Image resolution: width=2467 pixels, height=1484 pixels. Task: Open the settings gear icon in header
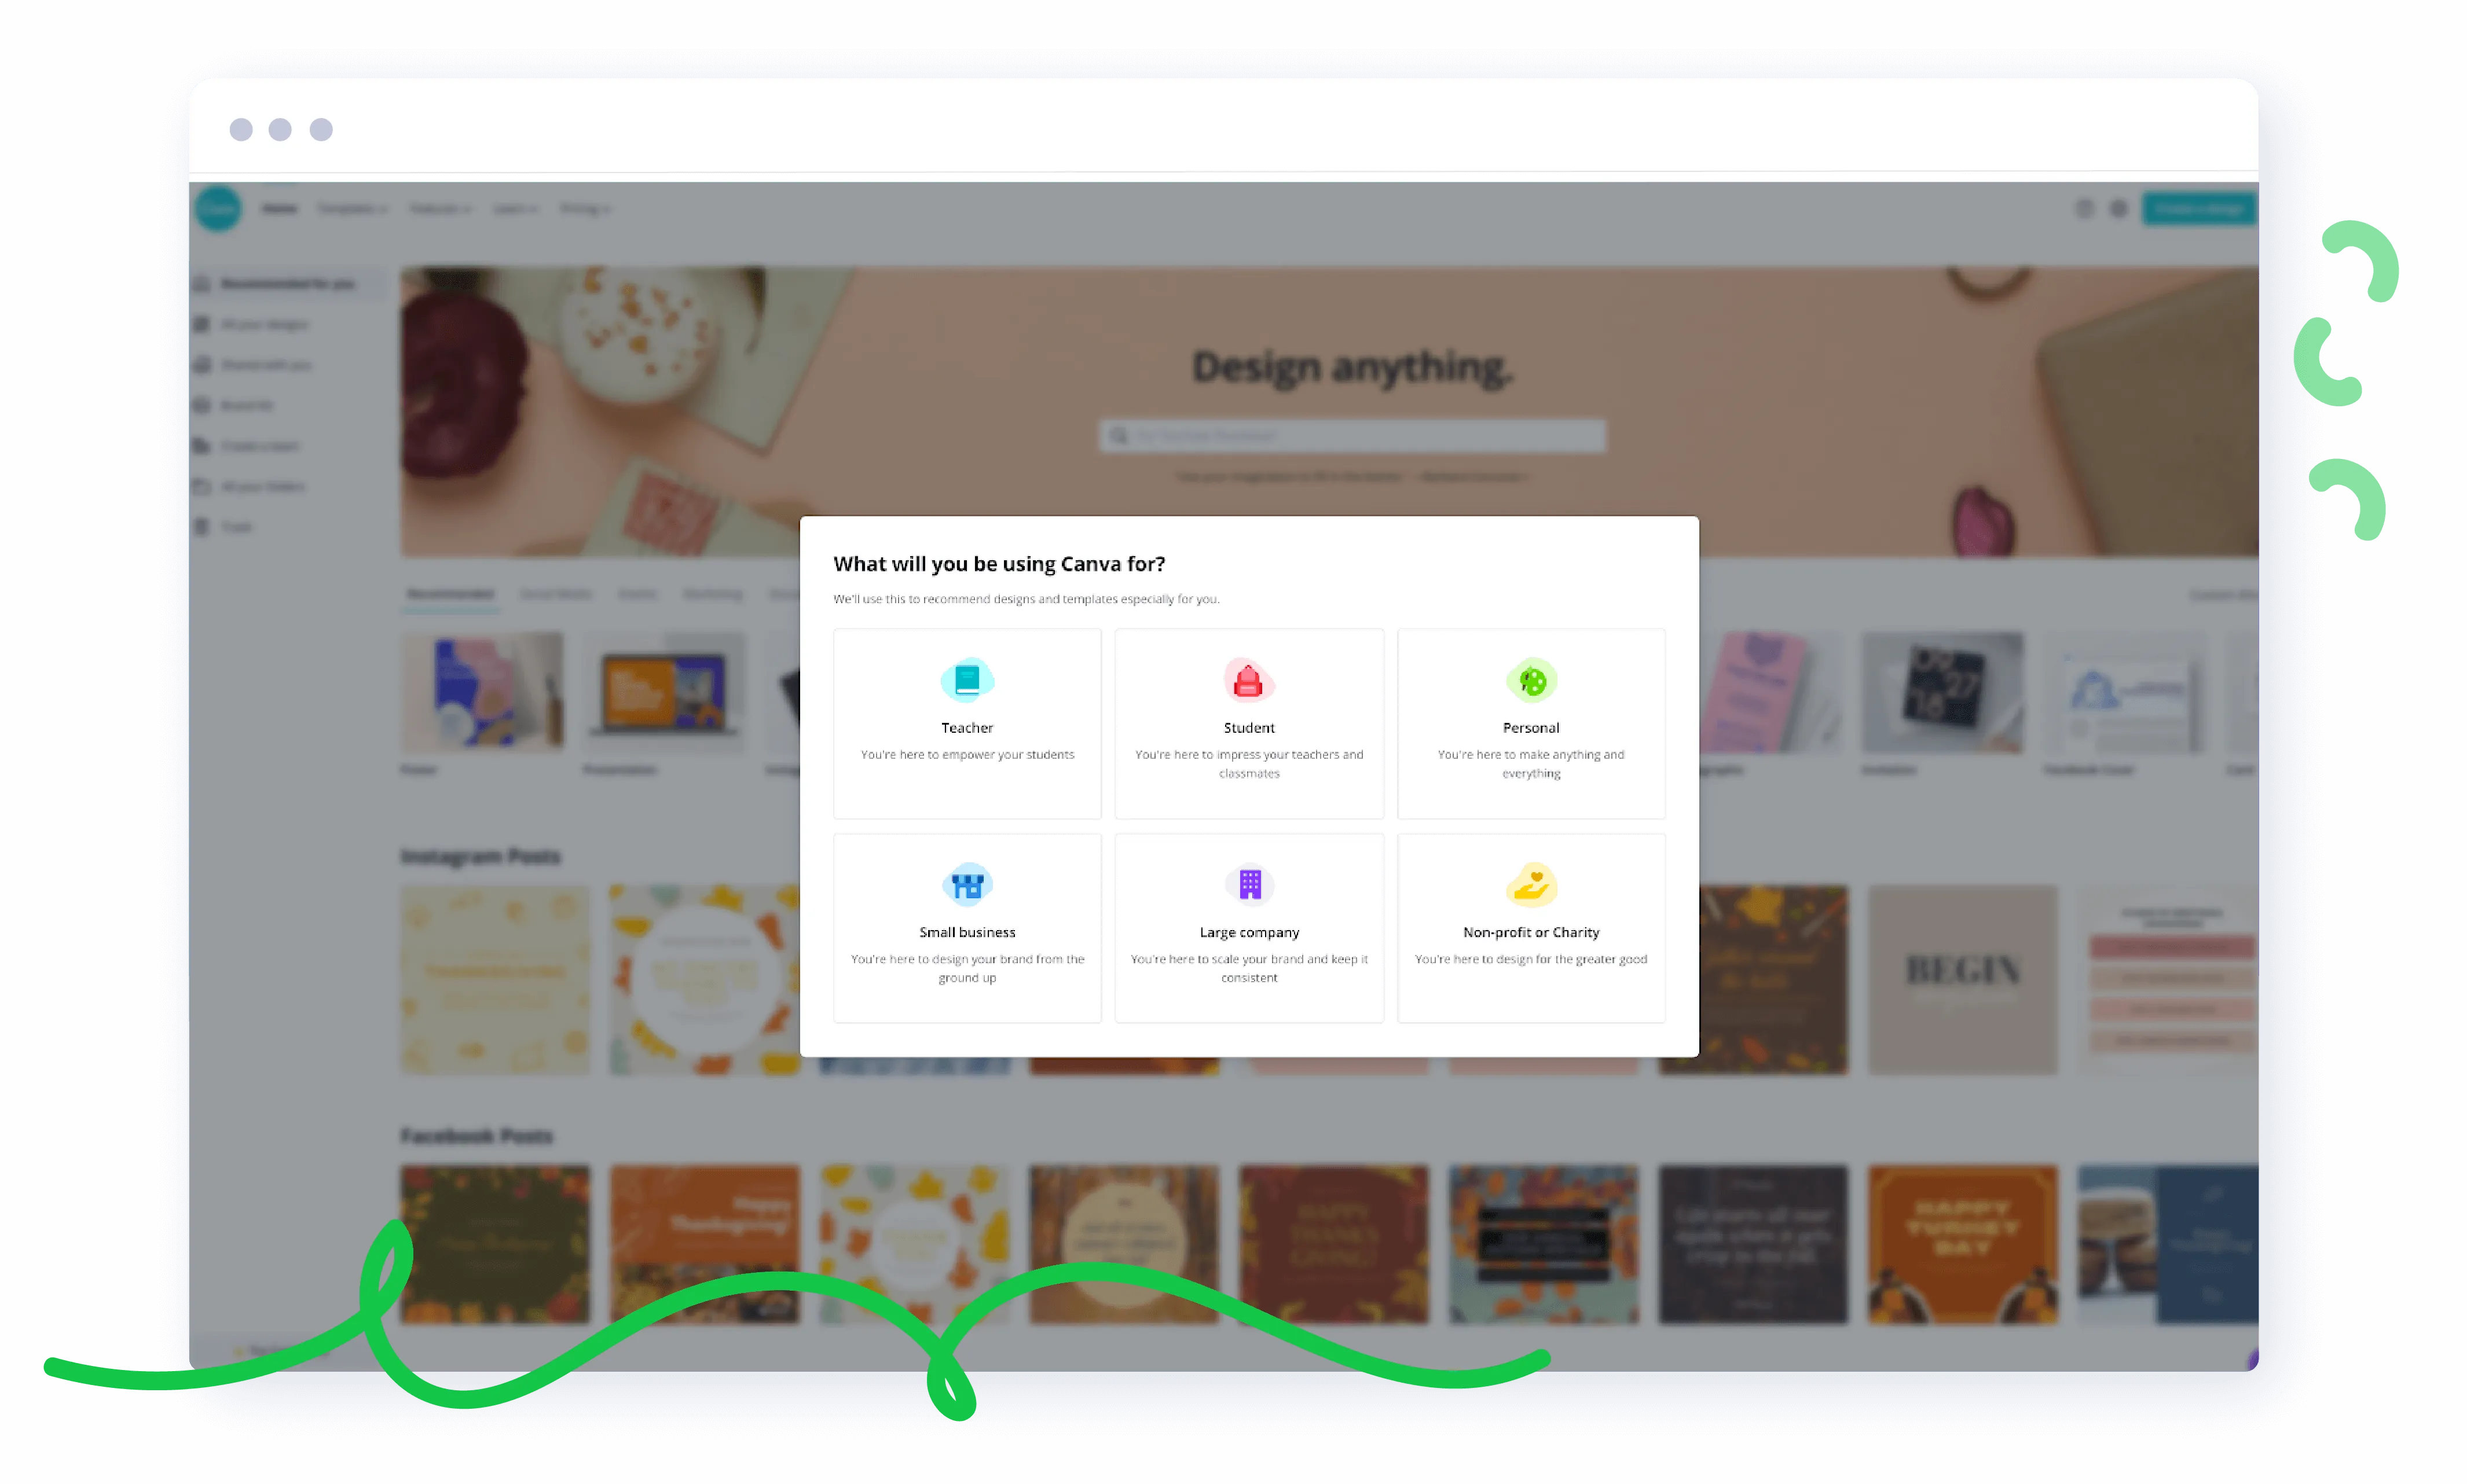[2118, 208]
